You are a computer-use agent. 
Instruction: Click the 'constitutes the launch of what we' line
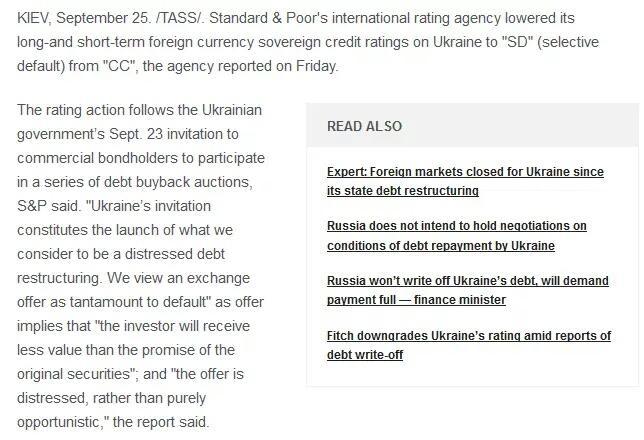point(125,229)
